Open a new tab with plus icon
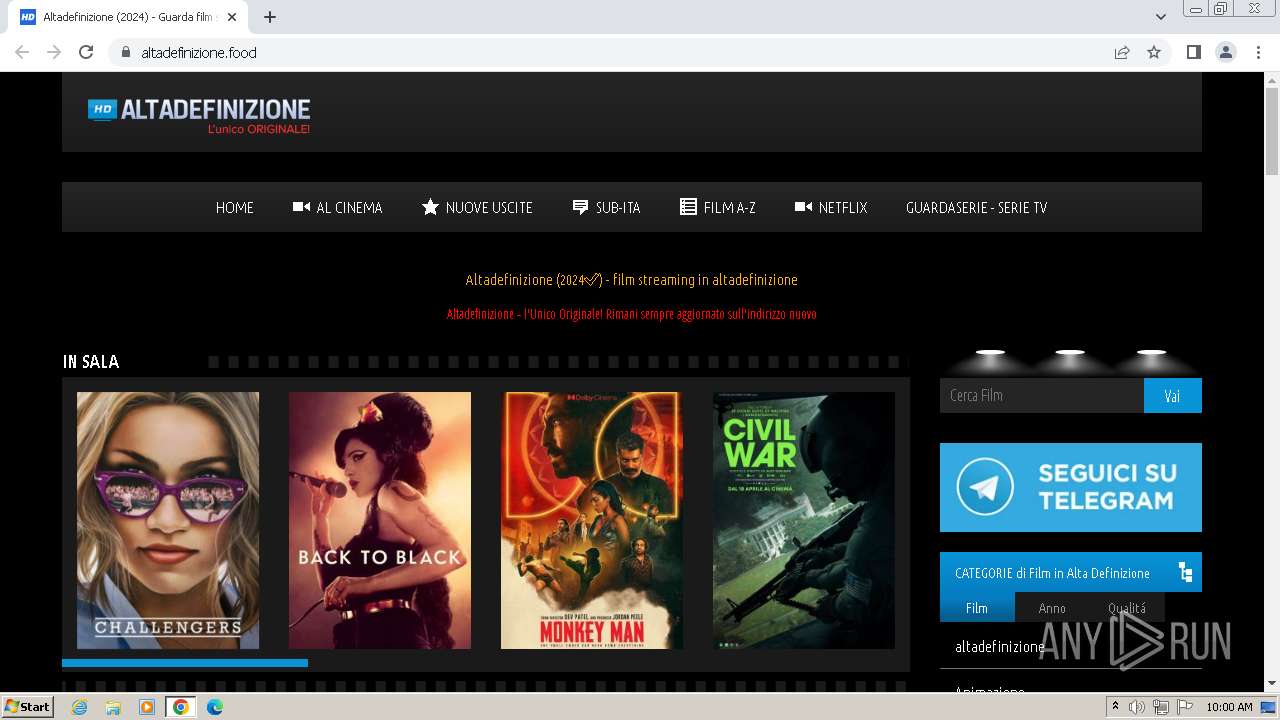This screenshot has height=720, width=1280. pyautogui.click(x=270, y=17)
